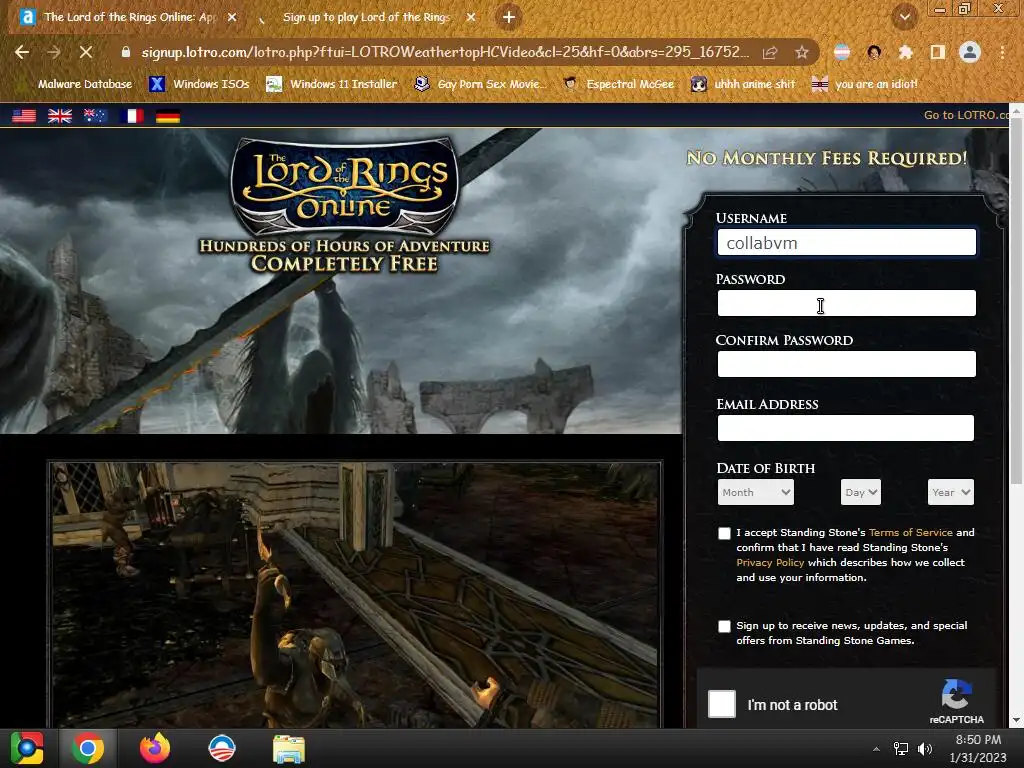Select the United States flag language
Image resolution: width=1024 pixels, height=768 pixels.
tap(24, 116)
